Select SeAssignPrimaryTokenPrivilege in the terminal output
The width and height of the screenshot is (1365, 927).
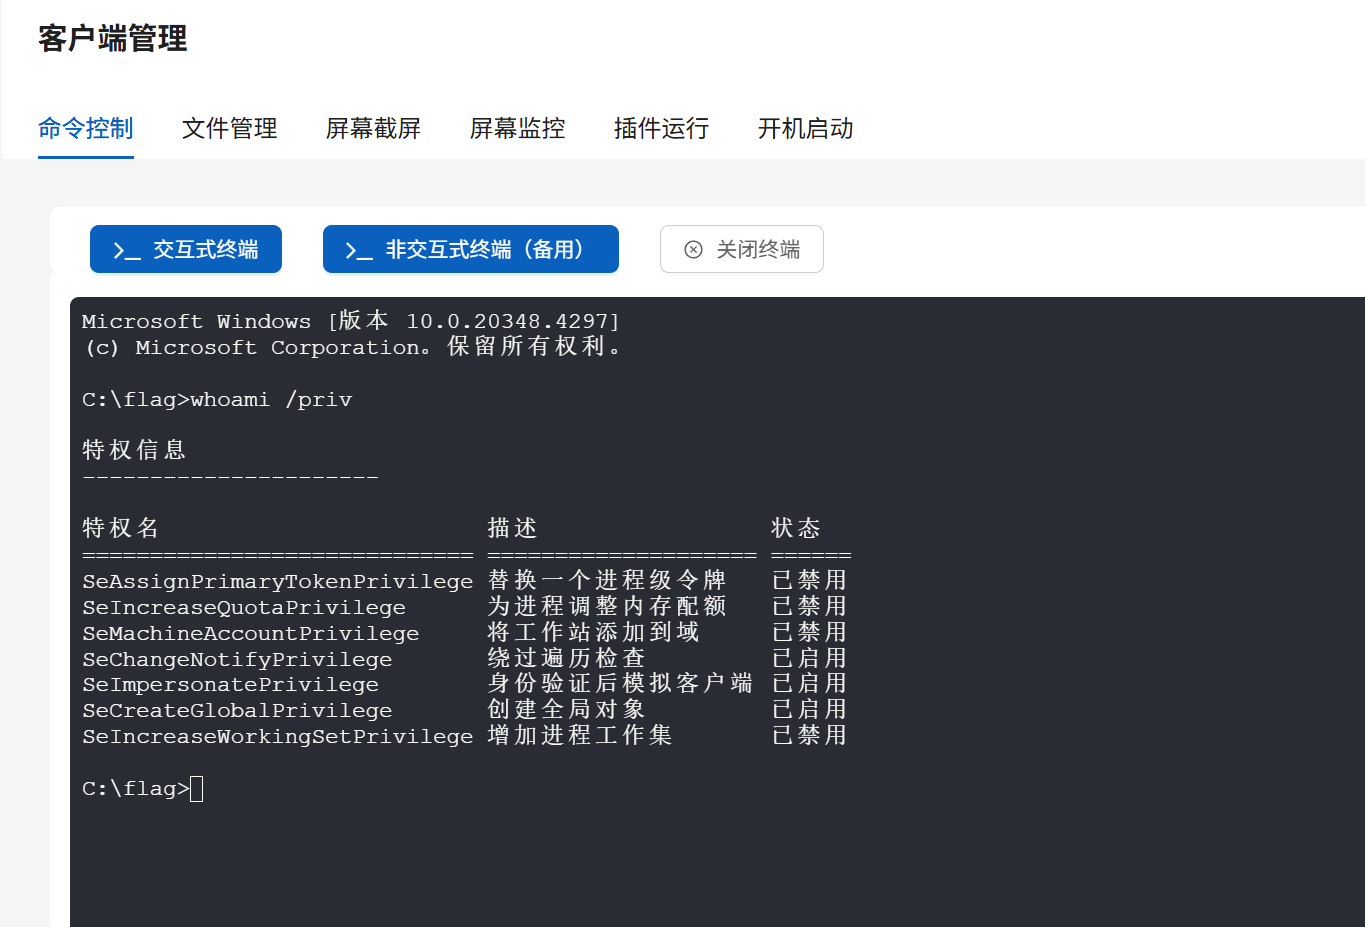(x=278, y=581)
